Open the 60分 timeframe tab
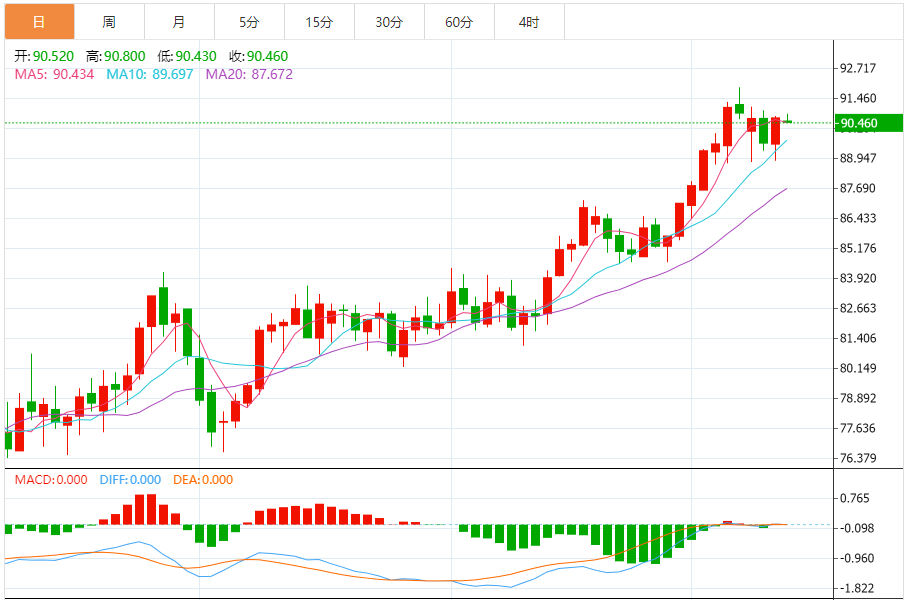This screenshot has width=910, height=600. pos(459,22)
